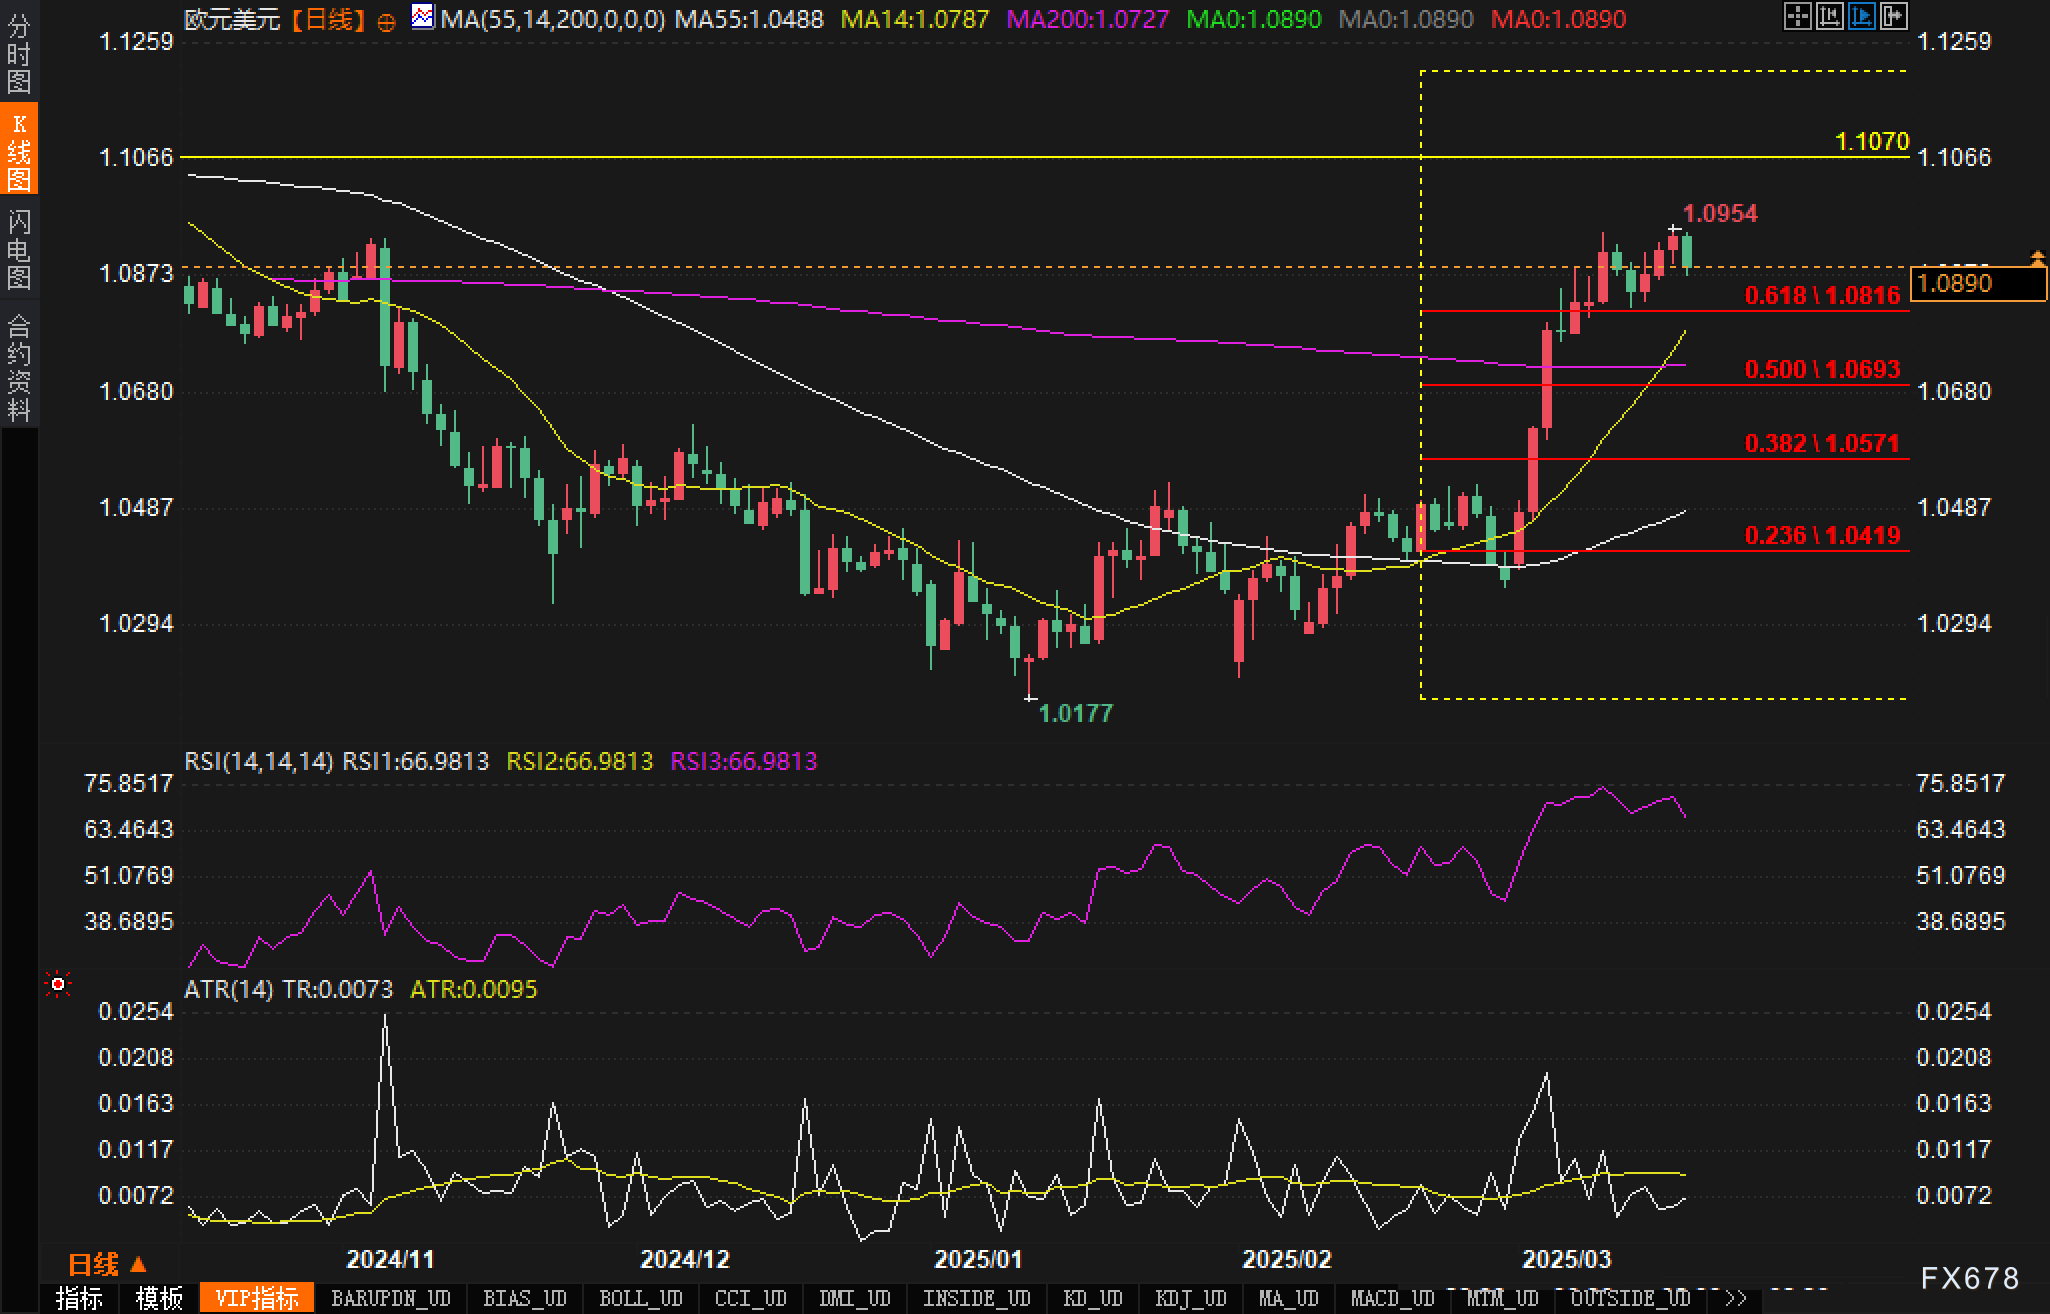Select K线图 mode in left sidebar
The height and width of the screenshot is (1314, 2050).
click(x=19, y=150)
